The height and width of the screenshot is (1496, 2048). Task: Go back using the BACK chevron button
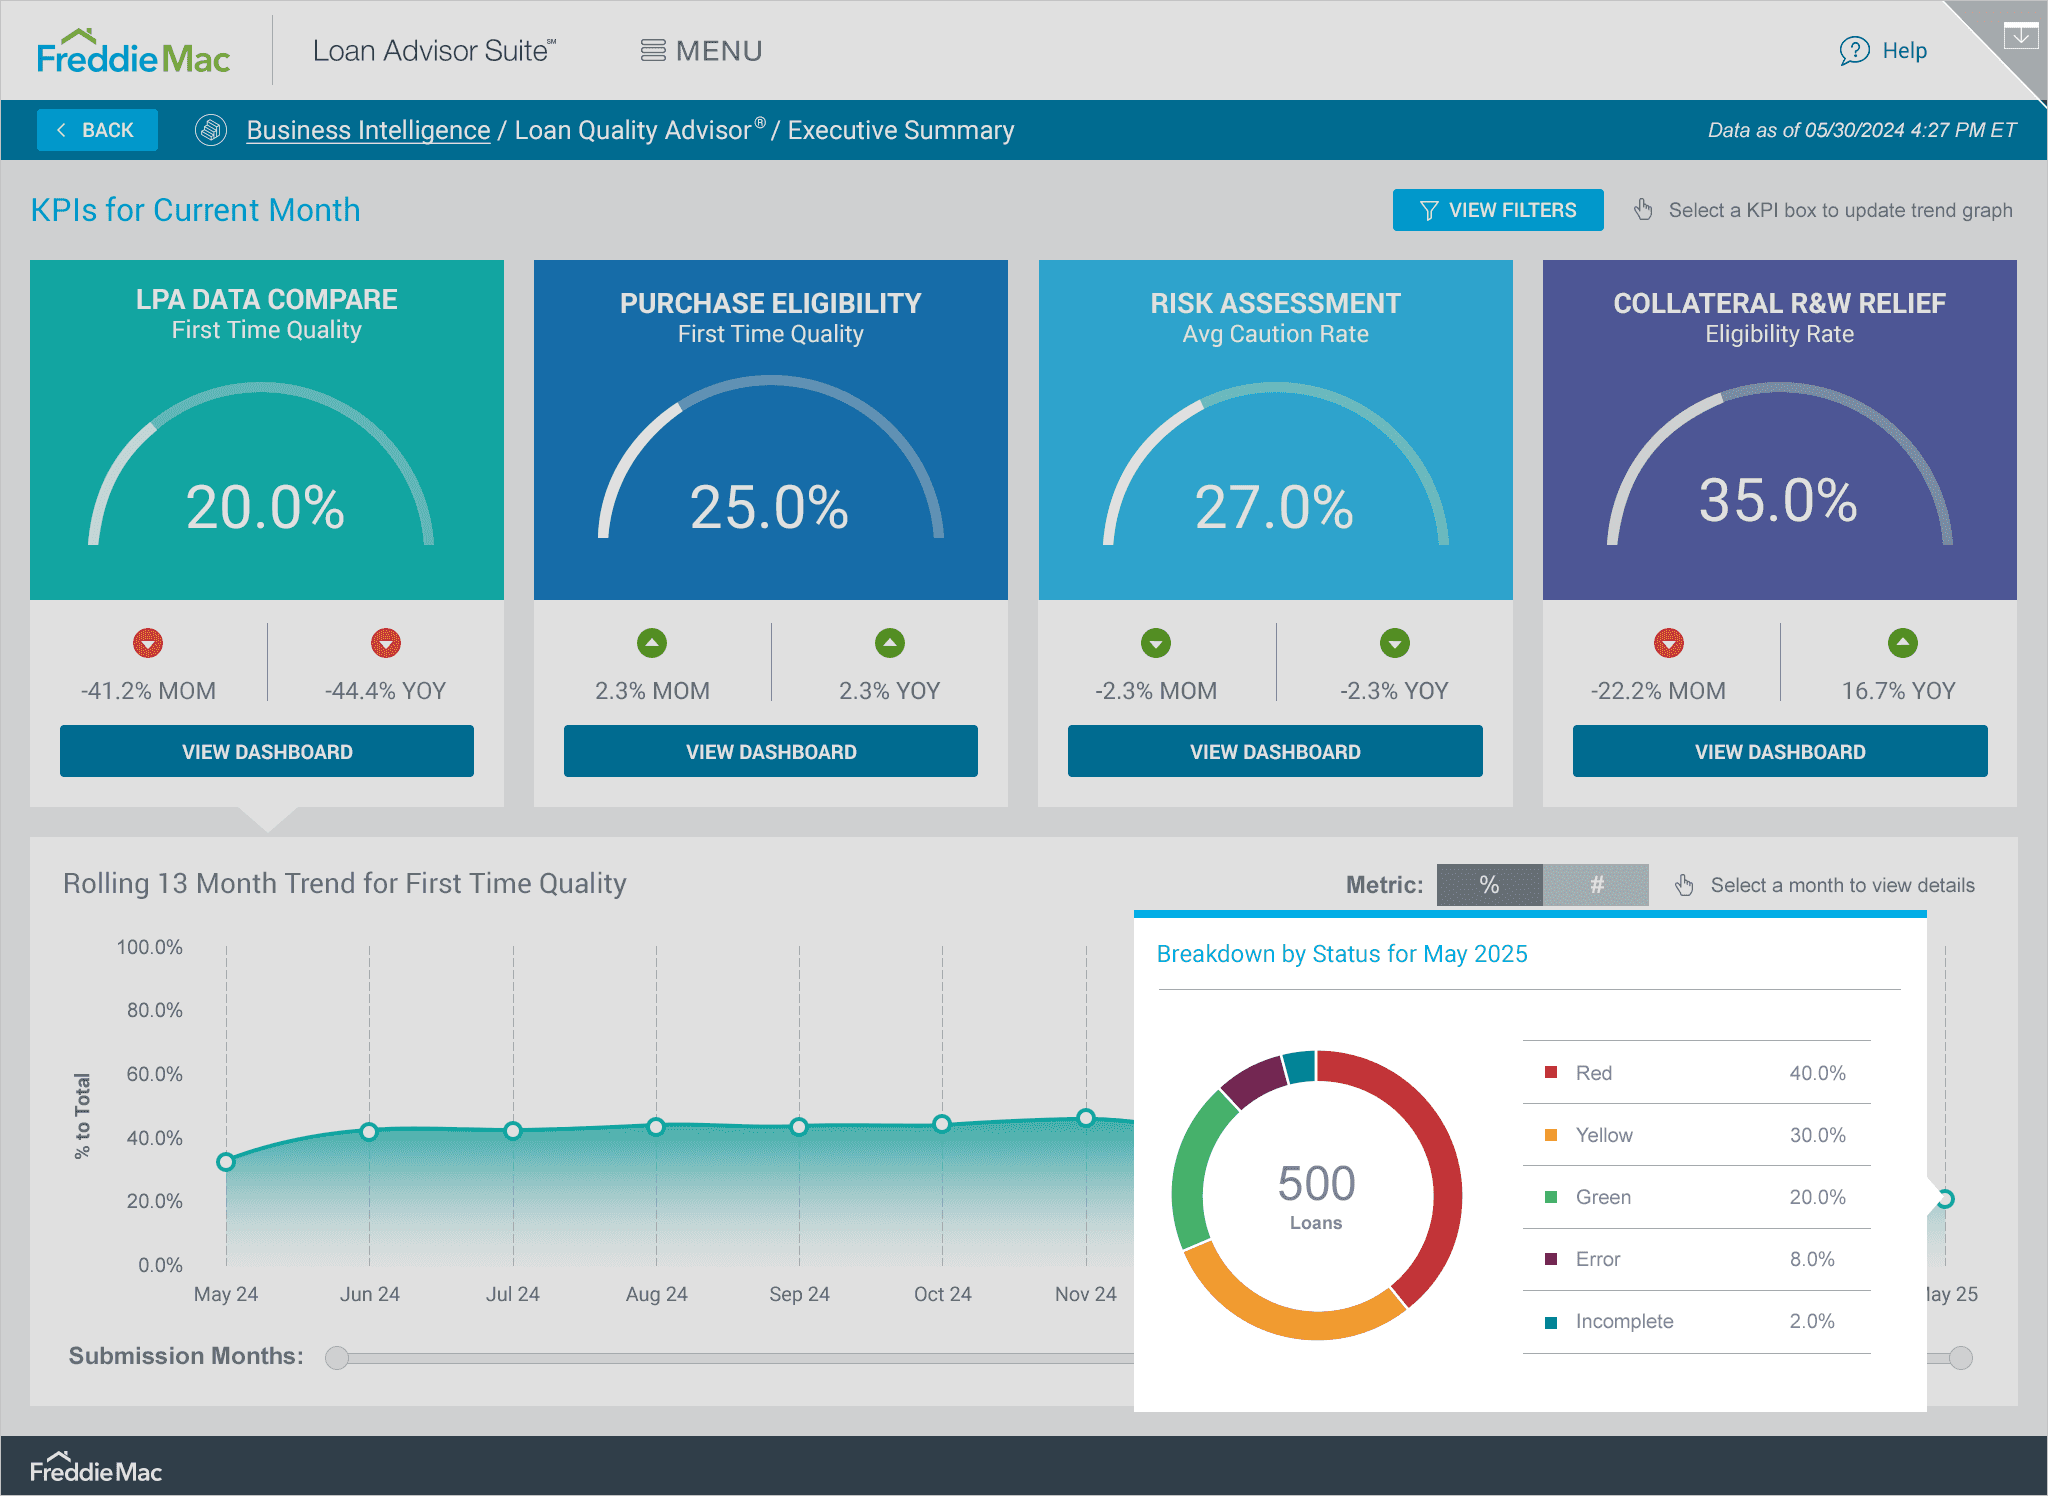point(97,130)
